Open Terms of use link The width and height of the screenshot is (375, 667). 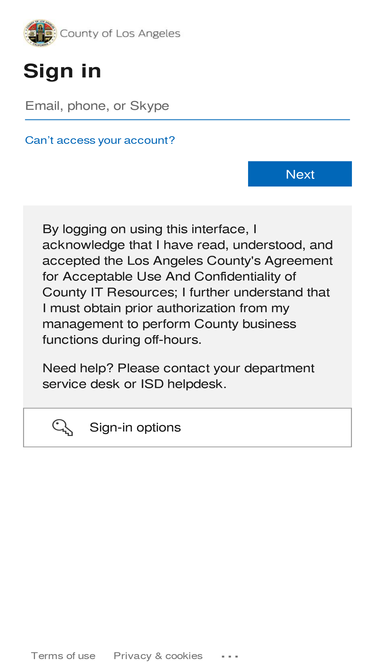(63, 656)
